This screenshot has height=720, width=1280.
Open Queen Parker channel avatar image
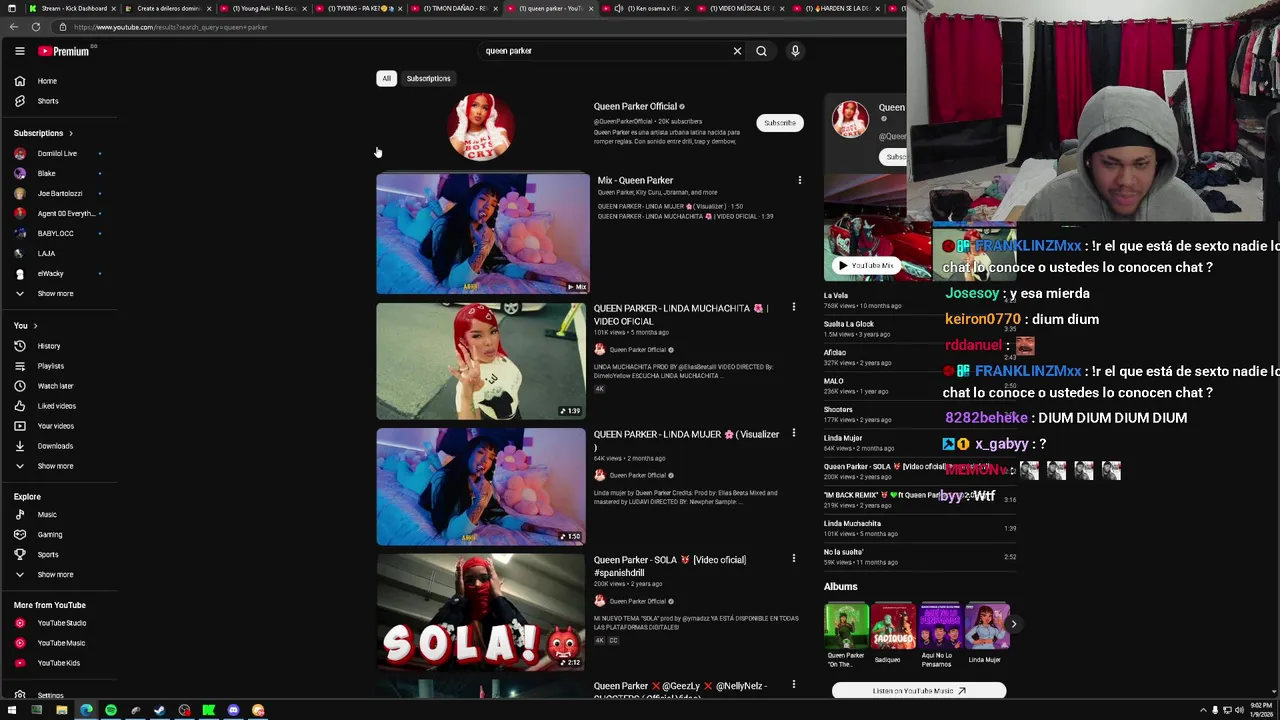[x=481, y=126]
